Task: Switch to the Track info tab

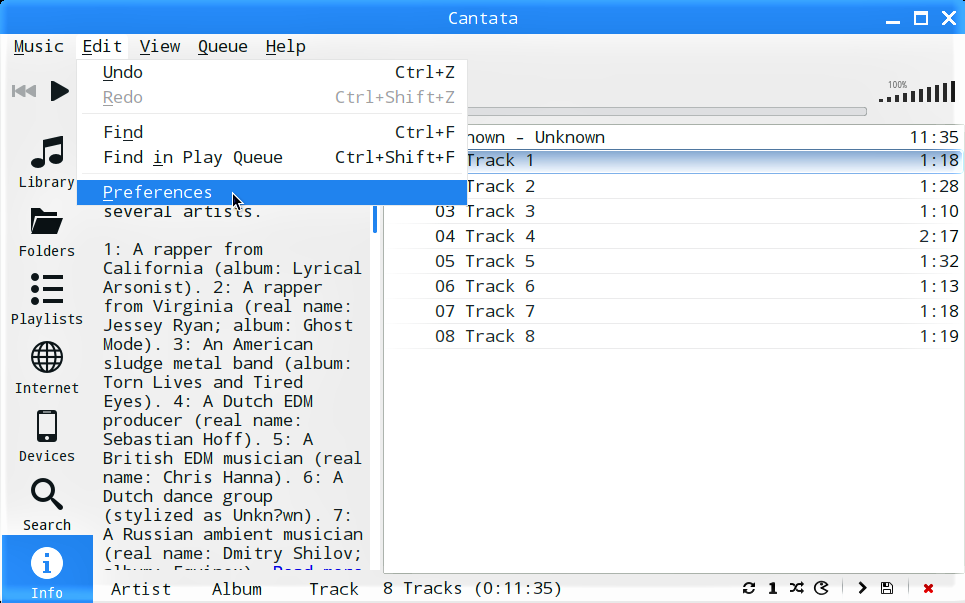Action: [334, 589]
